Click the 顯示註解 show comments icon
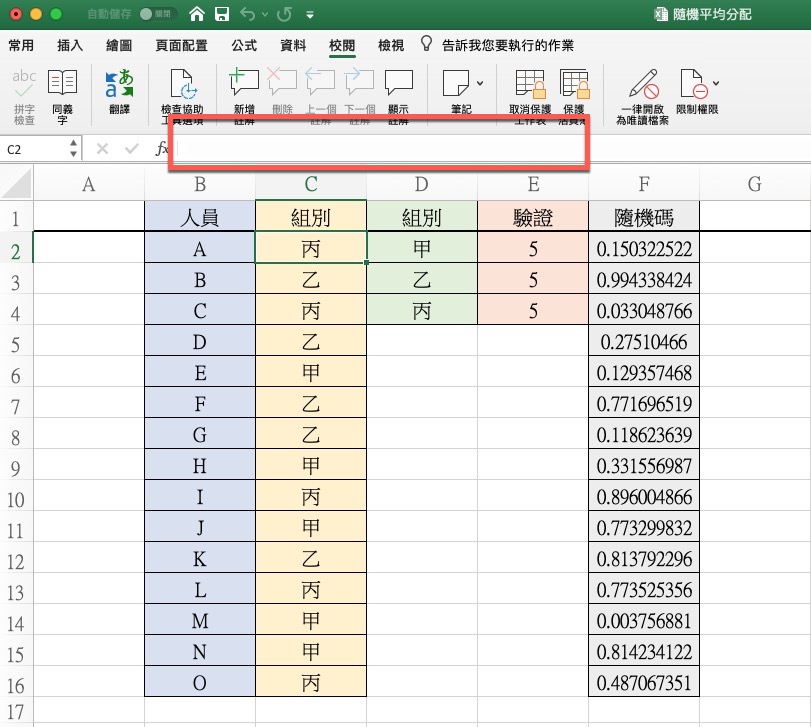Viewport: 811px width, 727px height. coord(399,83)
